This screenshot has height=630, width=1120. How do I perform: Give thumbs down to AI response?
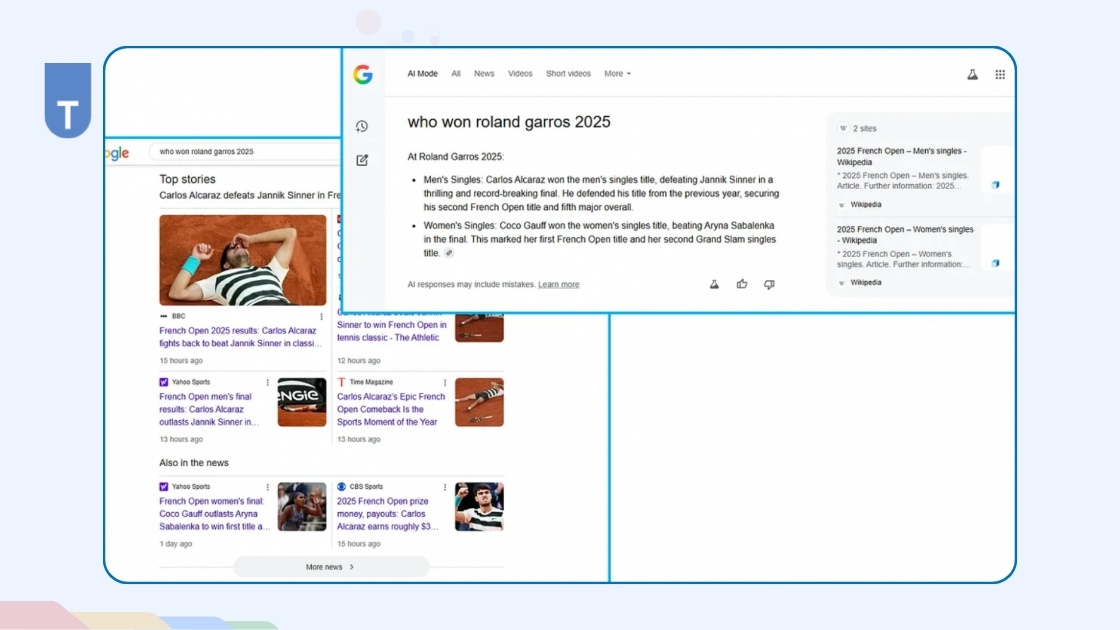[769, 284]
